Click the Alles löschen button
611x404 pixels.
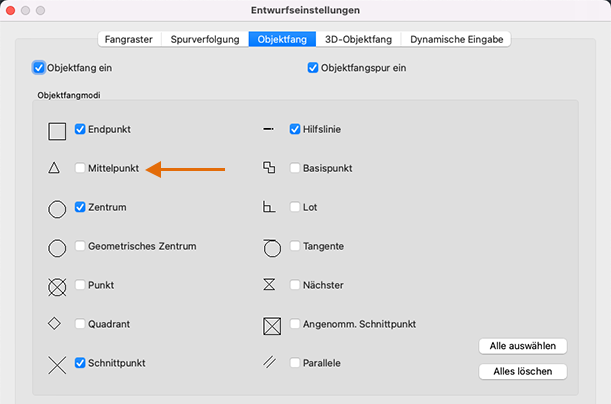(x=523, y=372)
